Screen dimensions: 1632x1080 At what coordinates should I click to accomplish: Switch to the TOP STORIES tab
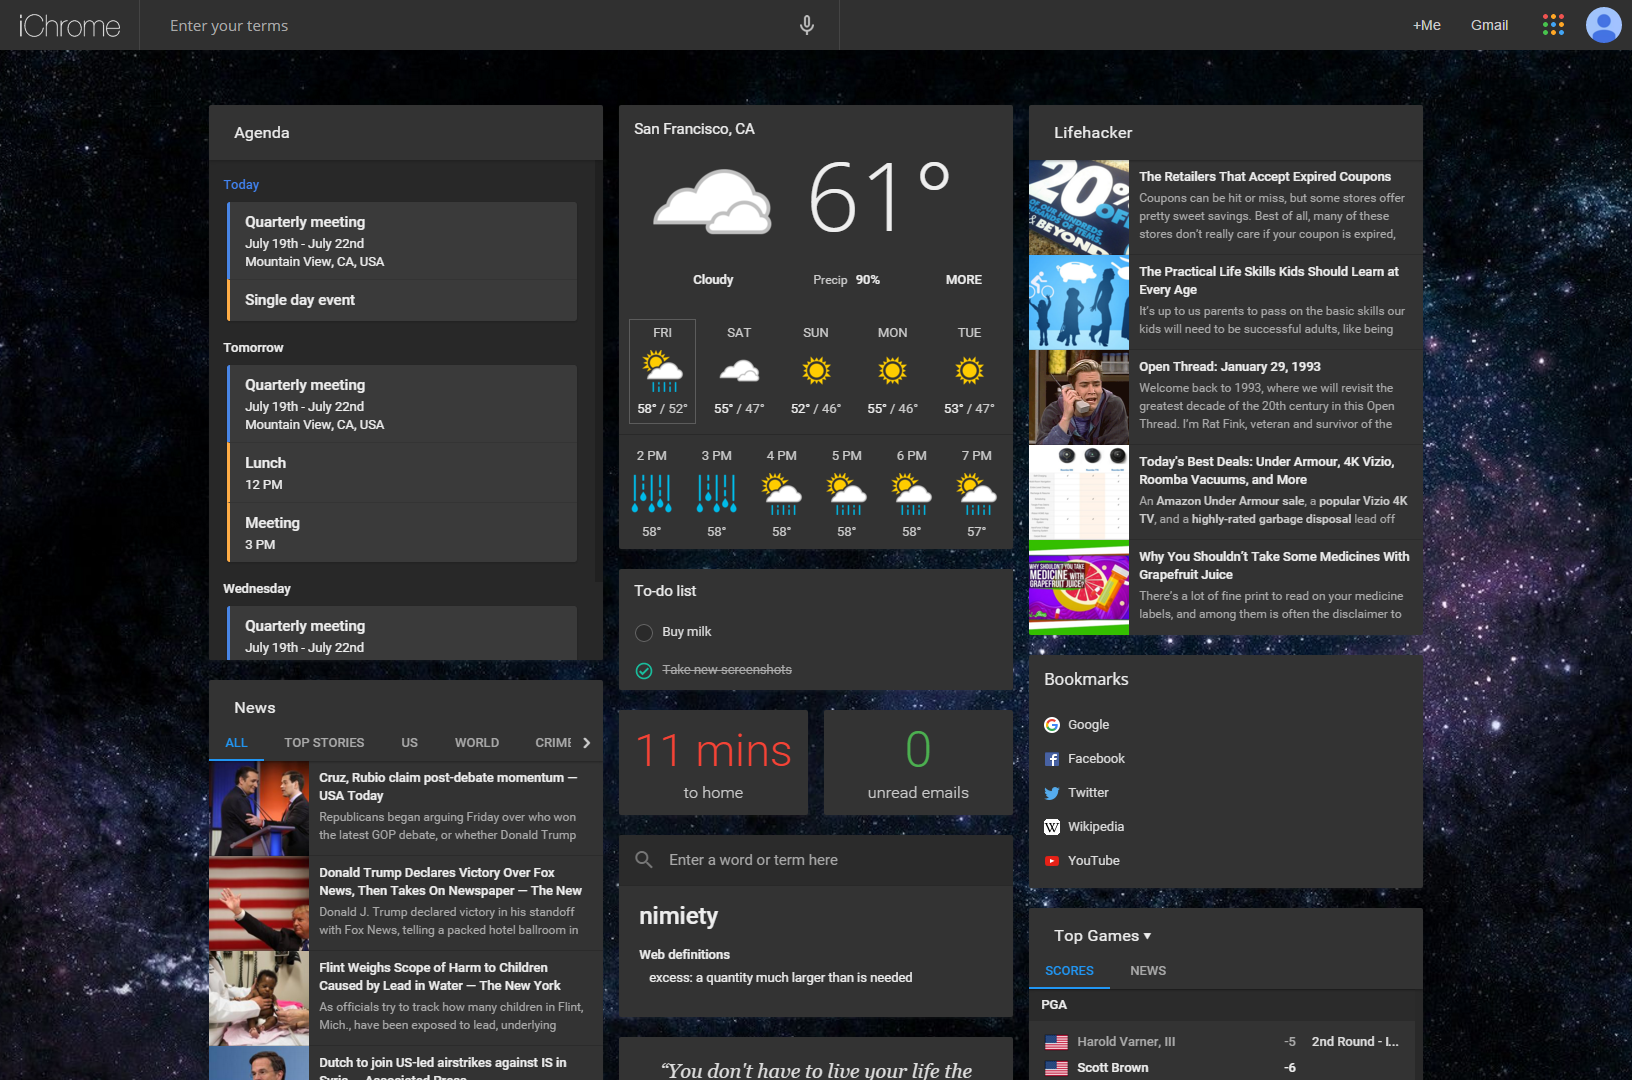[x=324, y=743]
